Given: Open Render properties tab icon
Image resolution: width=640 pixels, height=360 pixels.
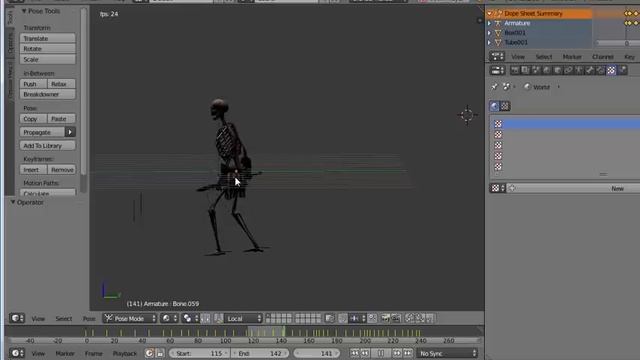Looking at the screenshot, I should coord(515,70).
